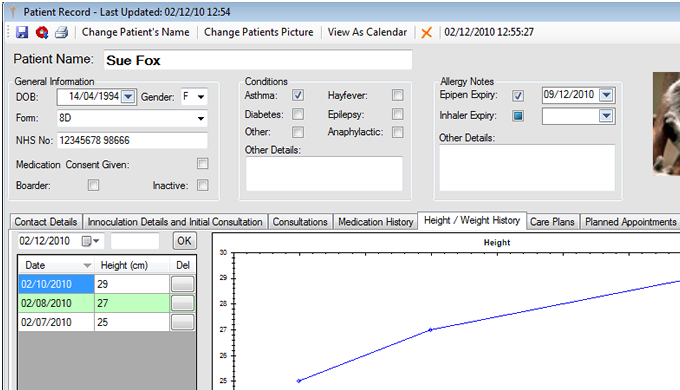Click the Allergy Notes Other Details box
This screenshot has width=680, height=390.
(527, 168)
